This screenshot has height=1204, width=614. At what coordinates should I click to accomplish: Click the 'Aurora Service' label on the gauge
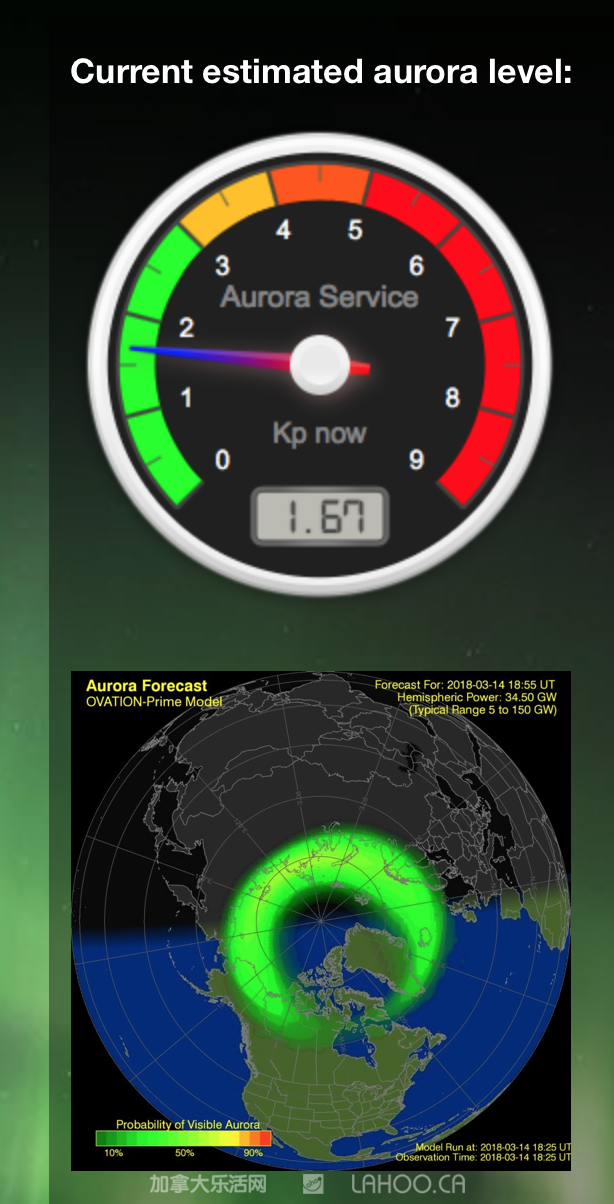point(319,297)
